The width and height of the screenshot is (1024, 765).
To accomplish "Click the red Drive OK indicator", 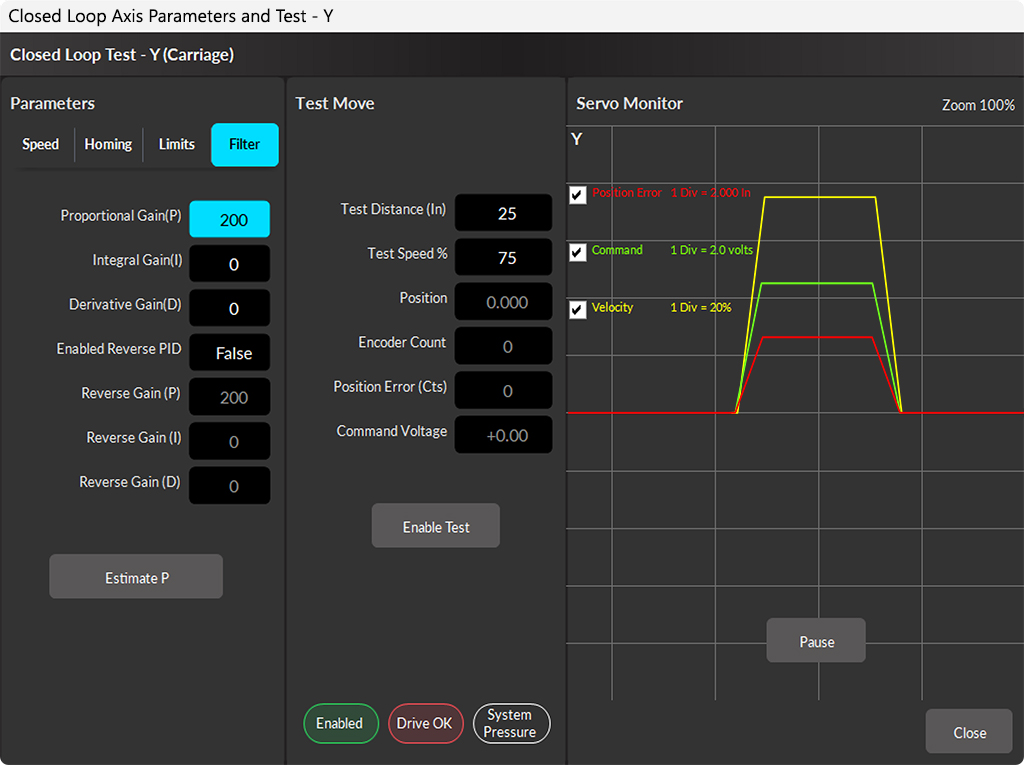I will point(425,723).
